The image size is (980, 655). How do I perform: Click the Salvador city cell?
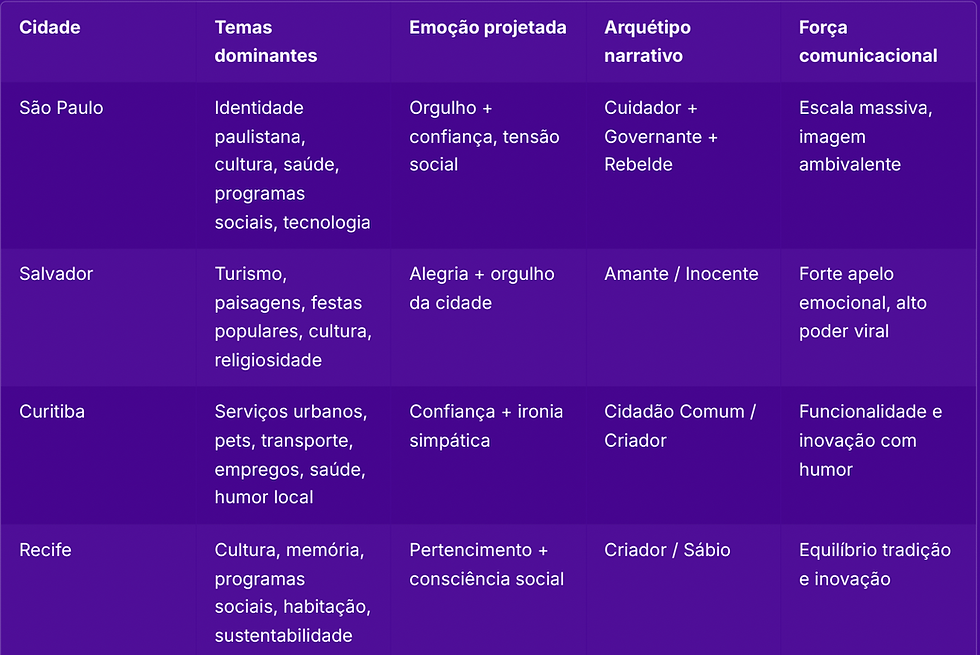[56, 274]
